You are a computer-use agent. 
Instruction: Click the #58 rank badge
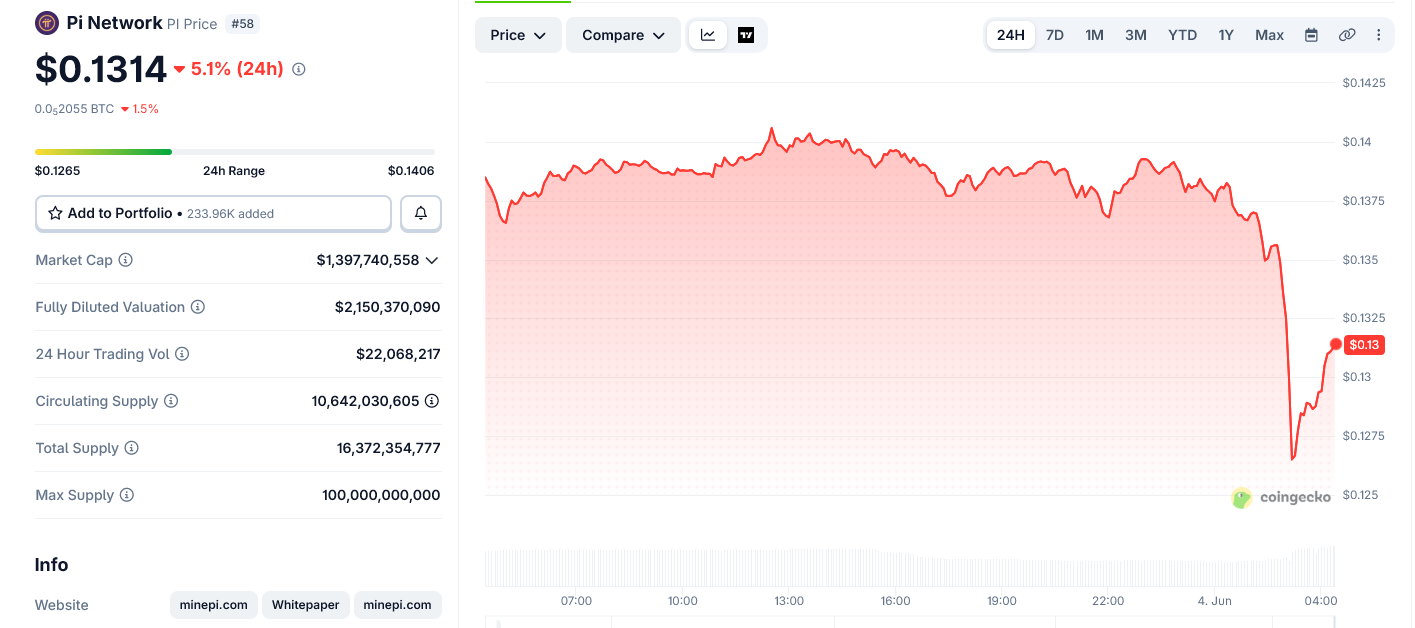[242, 23]
